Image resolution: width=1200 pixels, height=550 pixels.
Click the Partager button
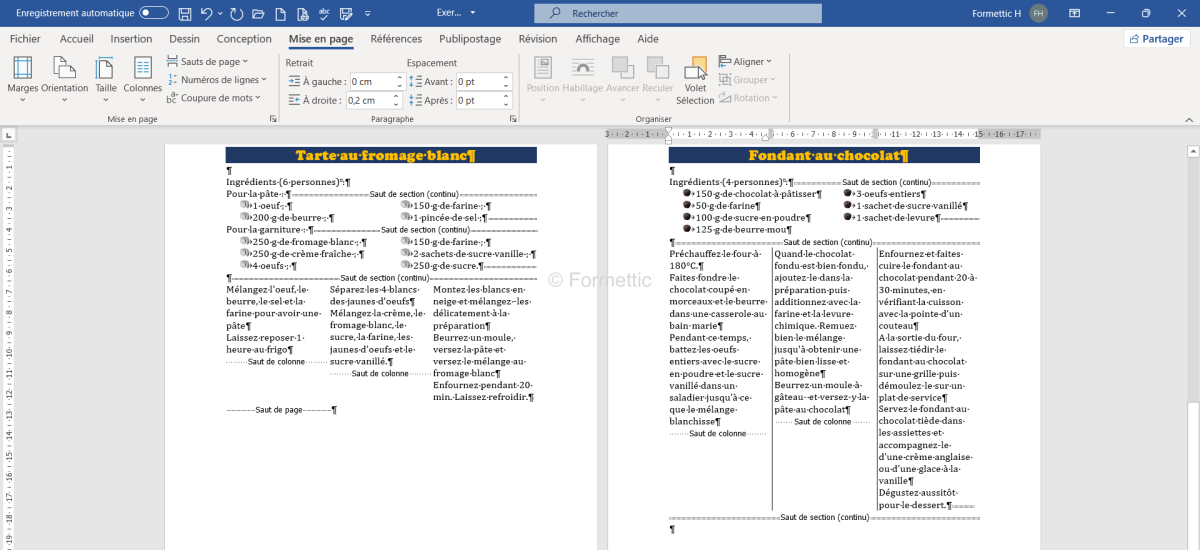tap(1156, 39)
